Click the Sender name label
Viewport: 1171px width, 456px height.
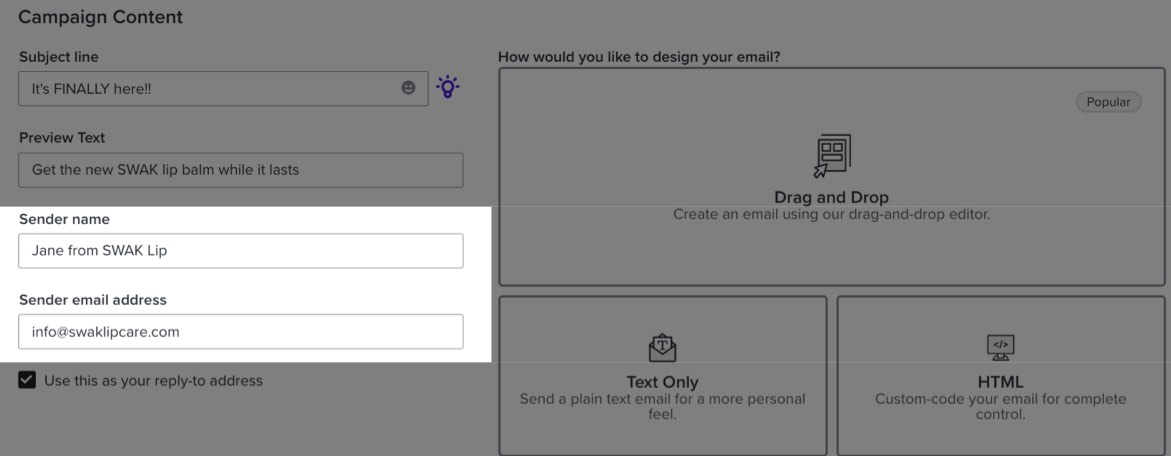[x=64, y=219]
